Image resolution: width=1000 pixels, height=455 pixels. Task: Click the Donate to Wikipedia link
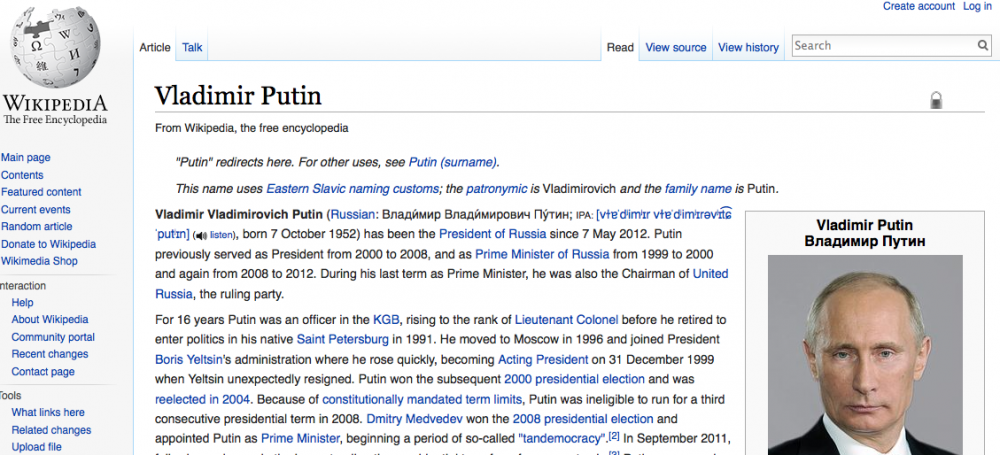tap(48, 244)
